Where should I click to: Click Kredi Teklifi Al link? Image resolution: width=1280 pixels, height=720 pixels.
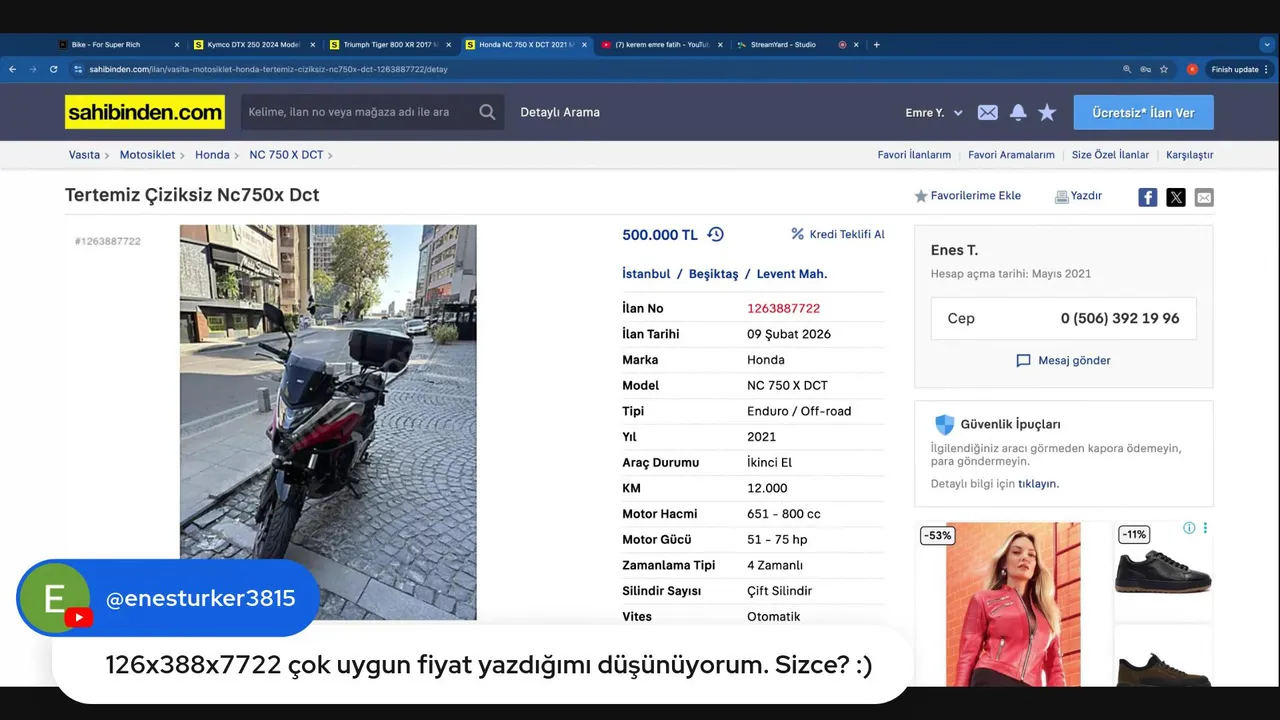point(838,234)
